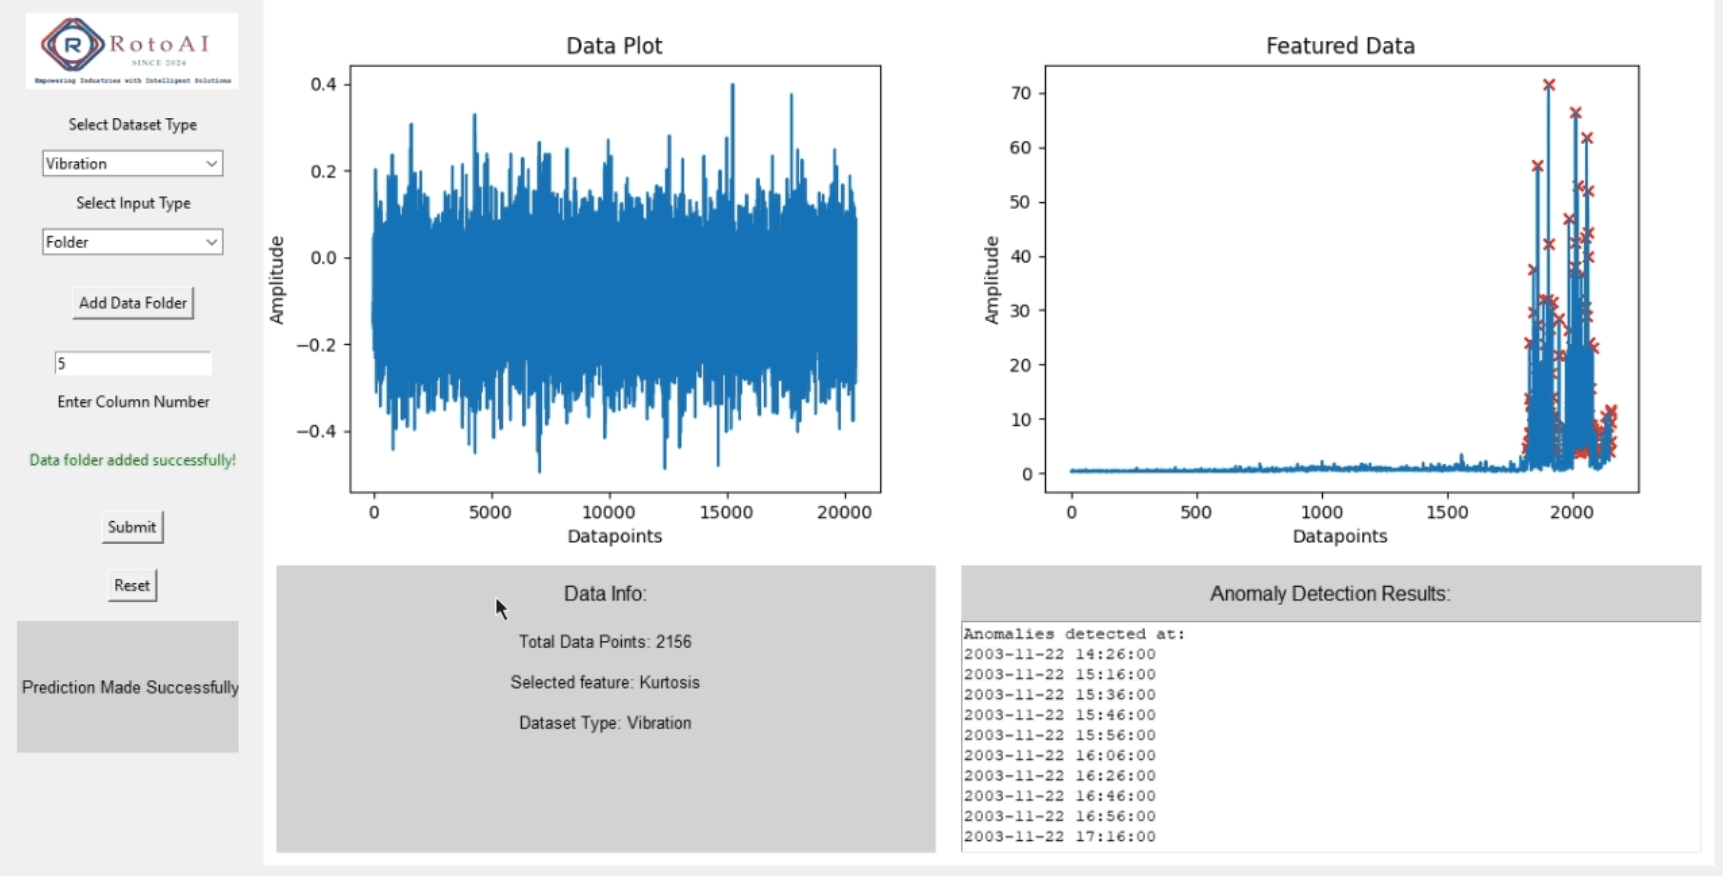This screenshot has height=876, width=1723.
Task: Click the Prediction Made Successfully status panel
Action: (x=128, y=687)
